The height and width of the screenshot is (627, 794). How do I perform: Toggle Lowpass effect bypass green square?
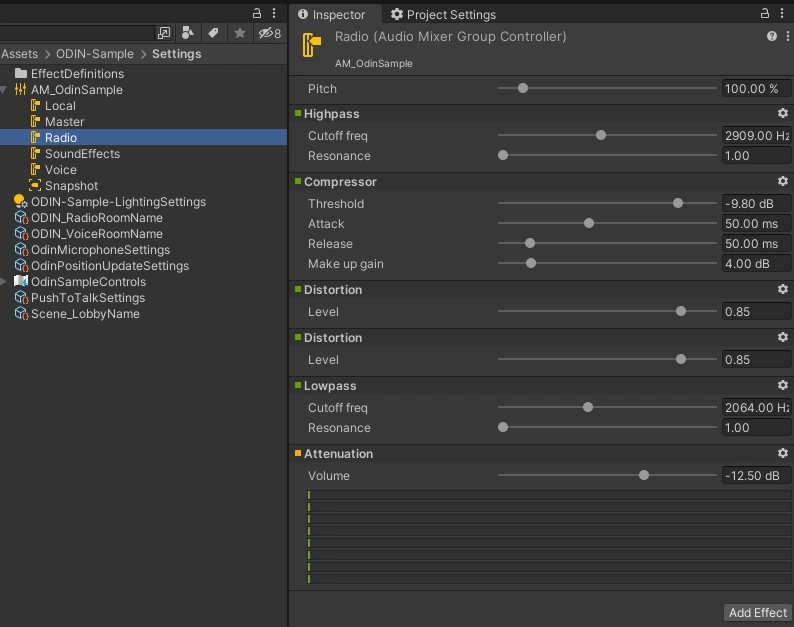point(298,385)
